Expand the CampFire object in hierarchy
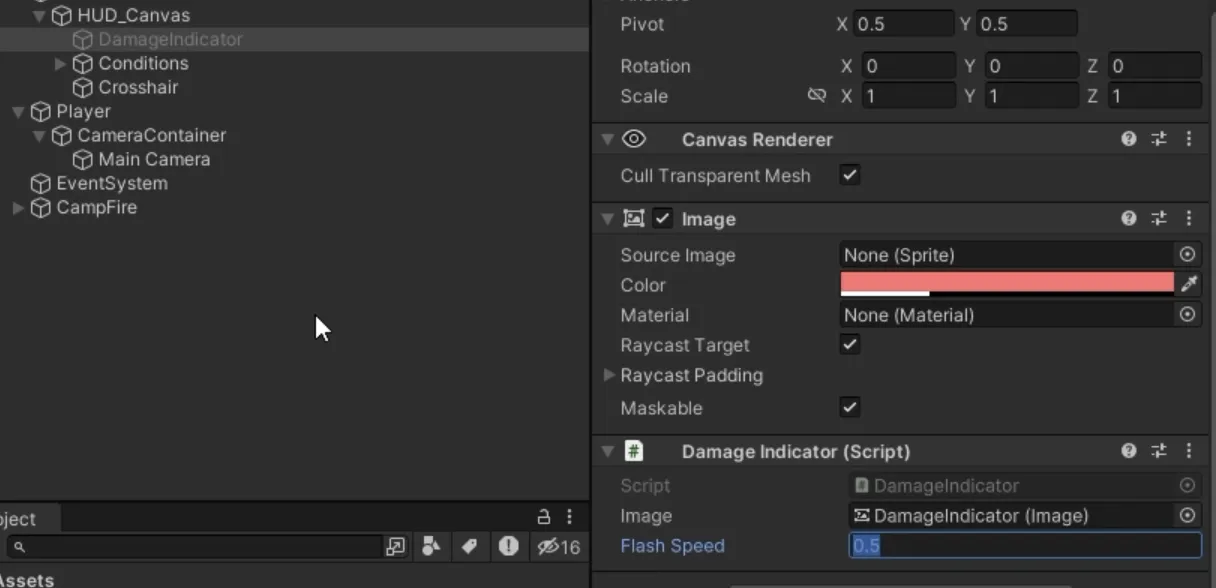This screenshot has height=588, width=1216. pyautogui.click(x=18, y=207)
